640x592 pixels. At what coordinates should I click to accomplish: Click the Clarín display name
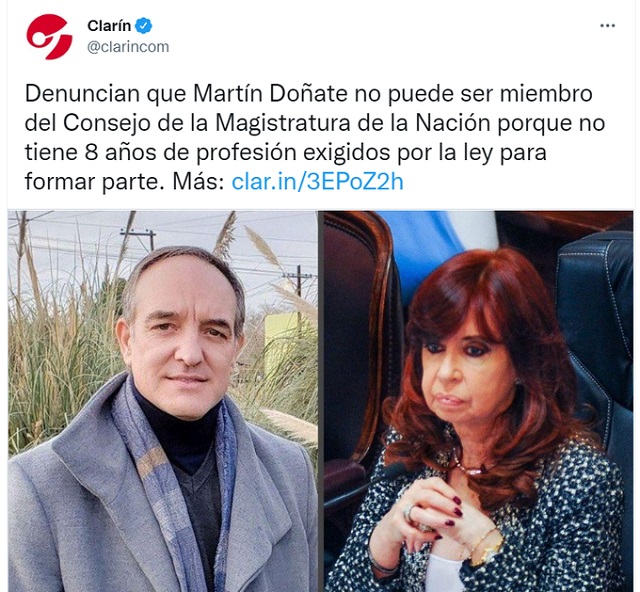pyautogui.click(x=109, y=26)
